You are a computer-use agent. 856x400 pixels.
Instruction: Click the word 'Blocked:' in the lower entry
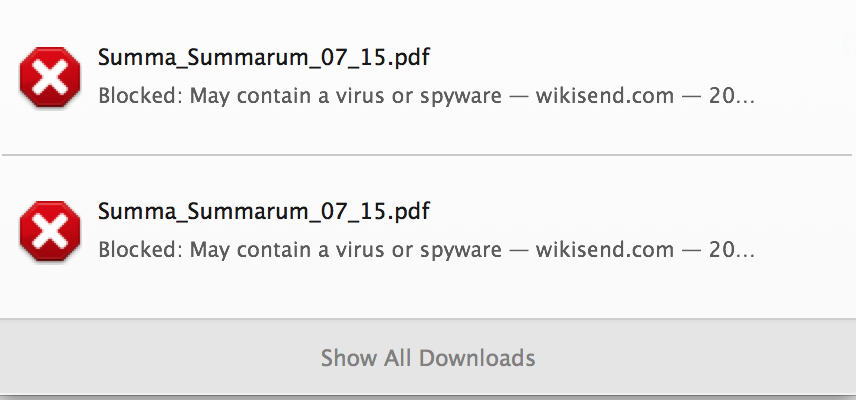tap(140, 250)
